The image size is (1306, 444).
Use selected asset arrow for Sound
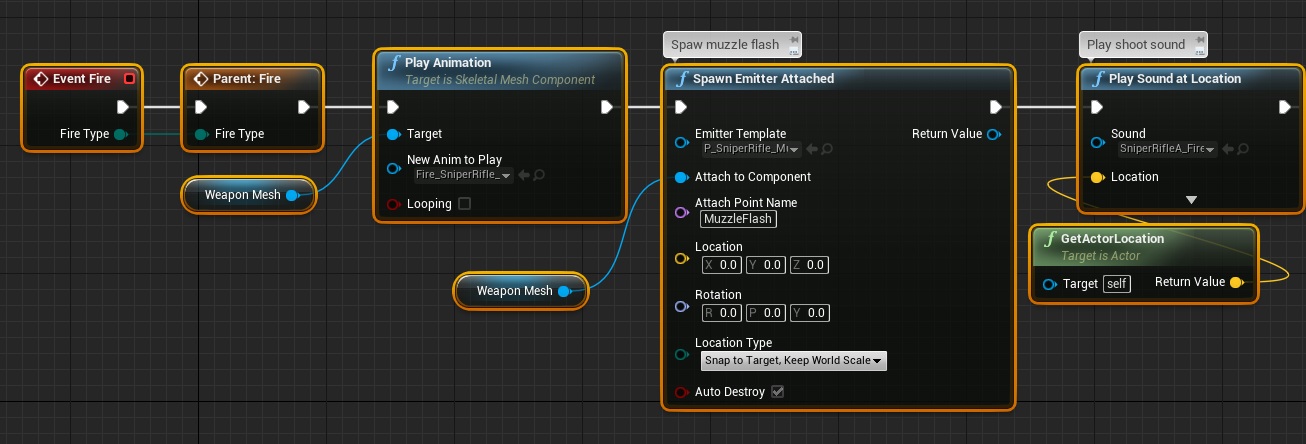pos(1227,149)
